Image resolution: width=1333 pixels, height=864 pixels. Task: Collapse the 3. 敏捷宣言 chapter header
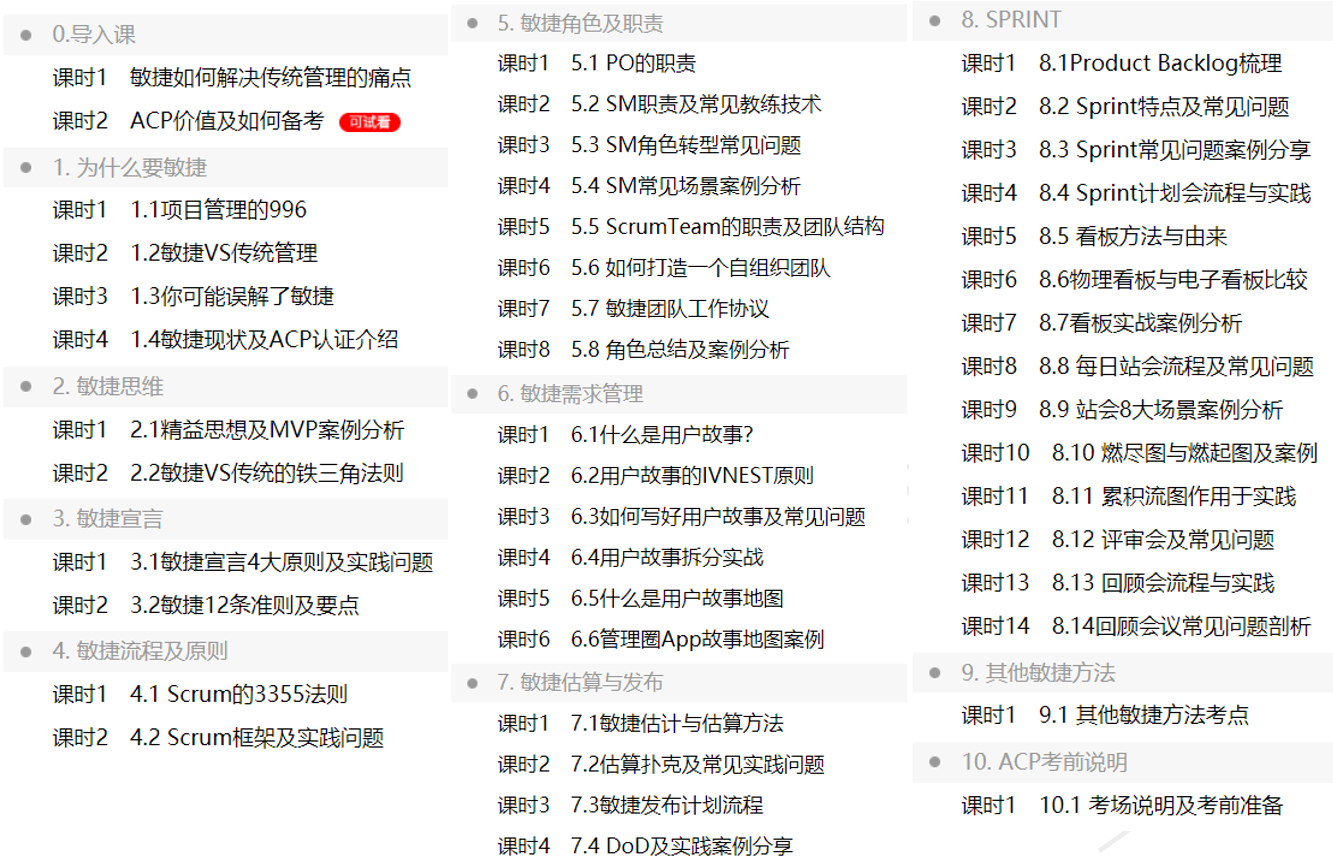226,519
